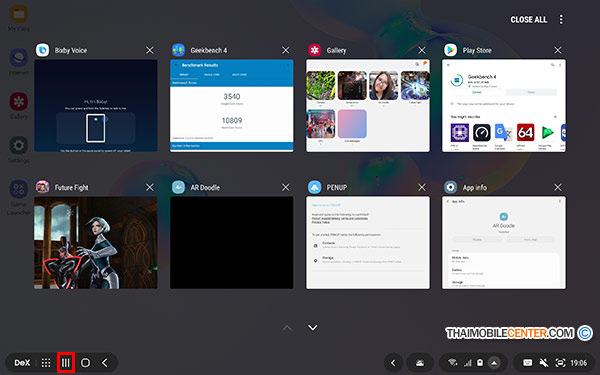Click the cellular signal icon

[468, 362]
